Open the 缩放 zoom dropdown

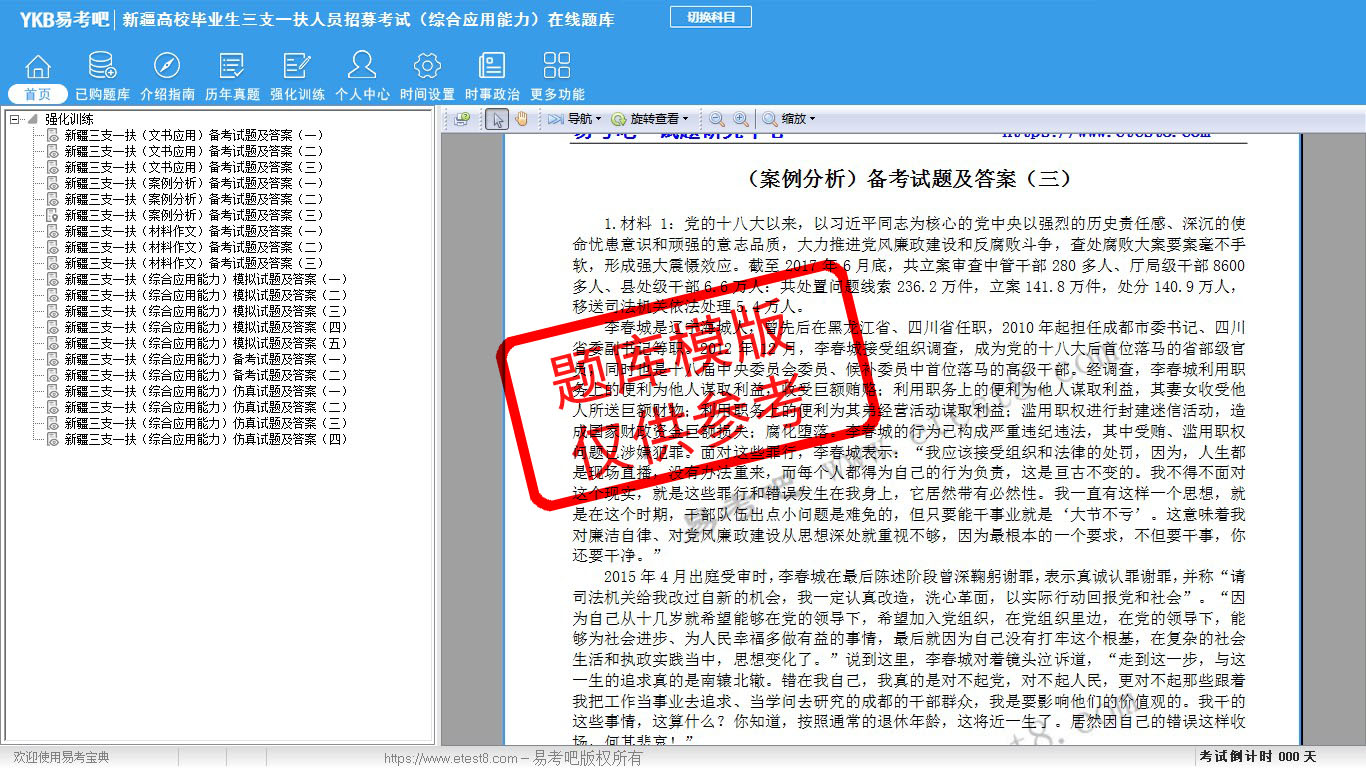[x=790, y=119]
